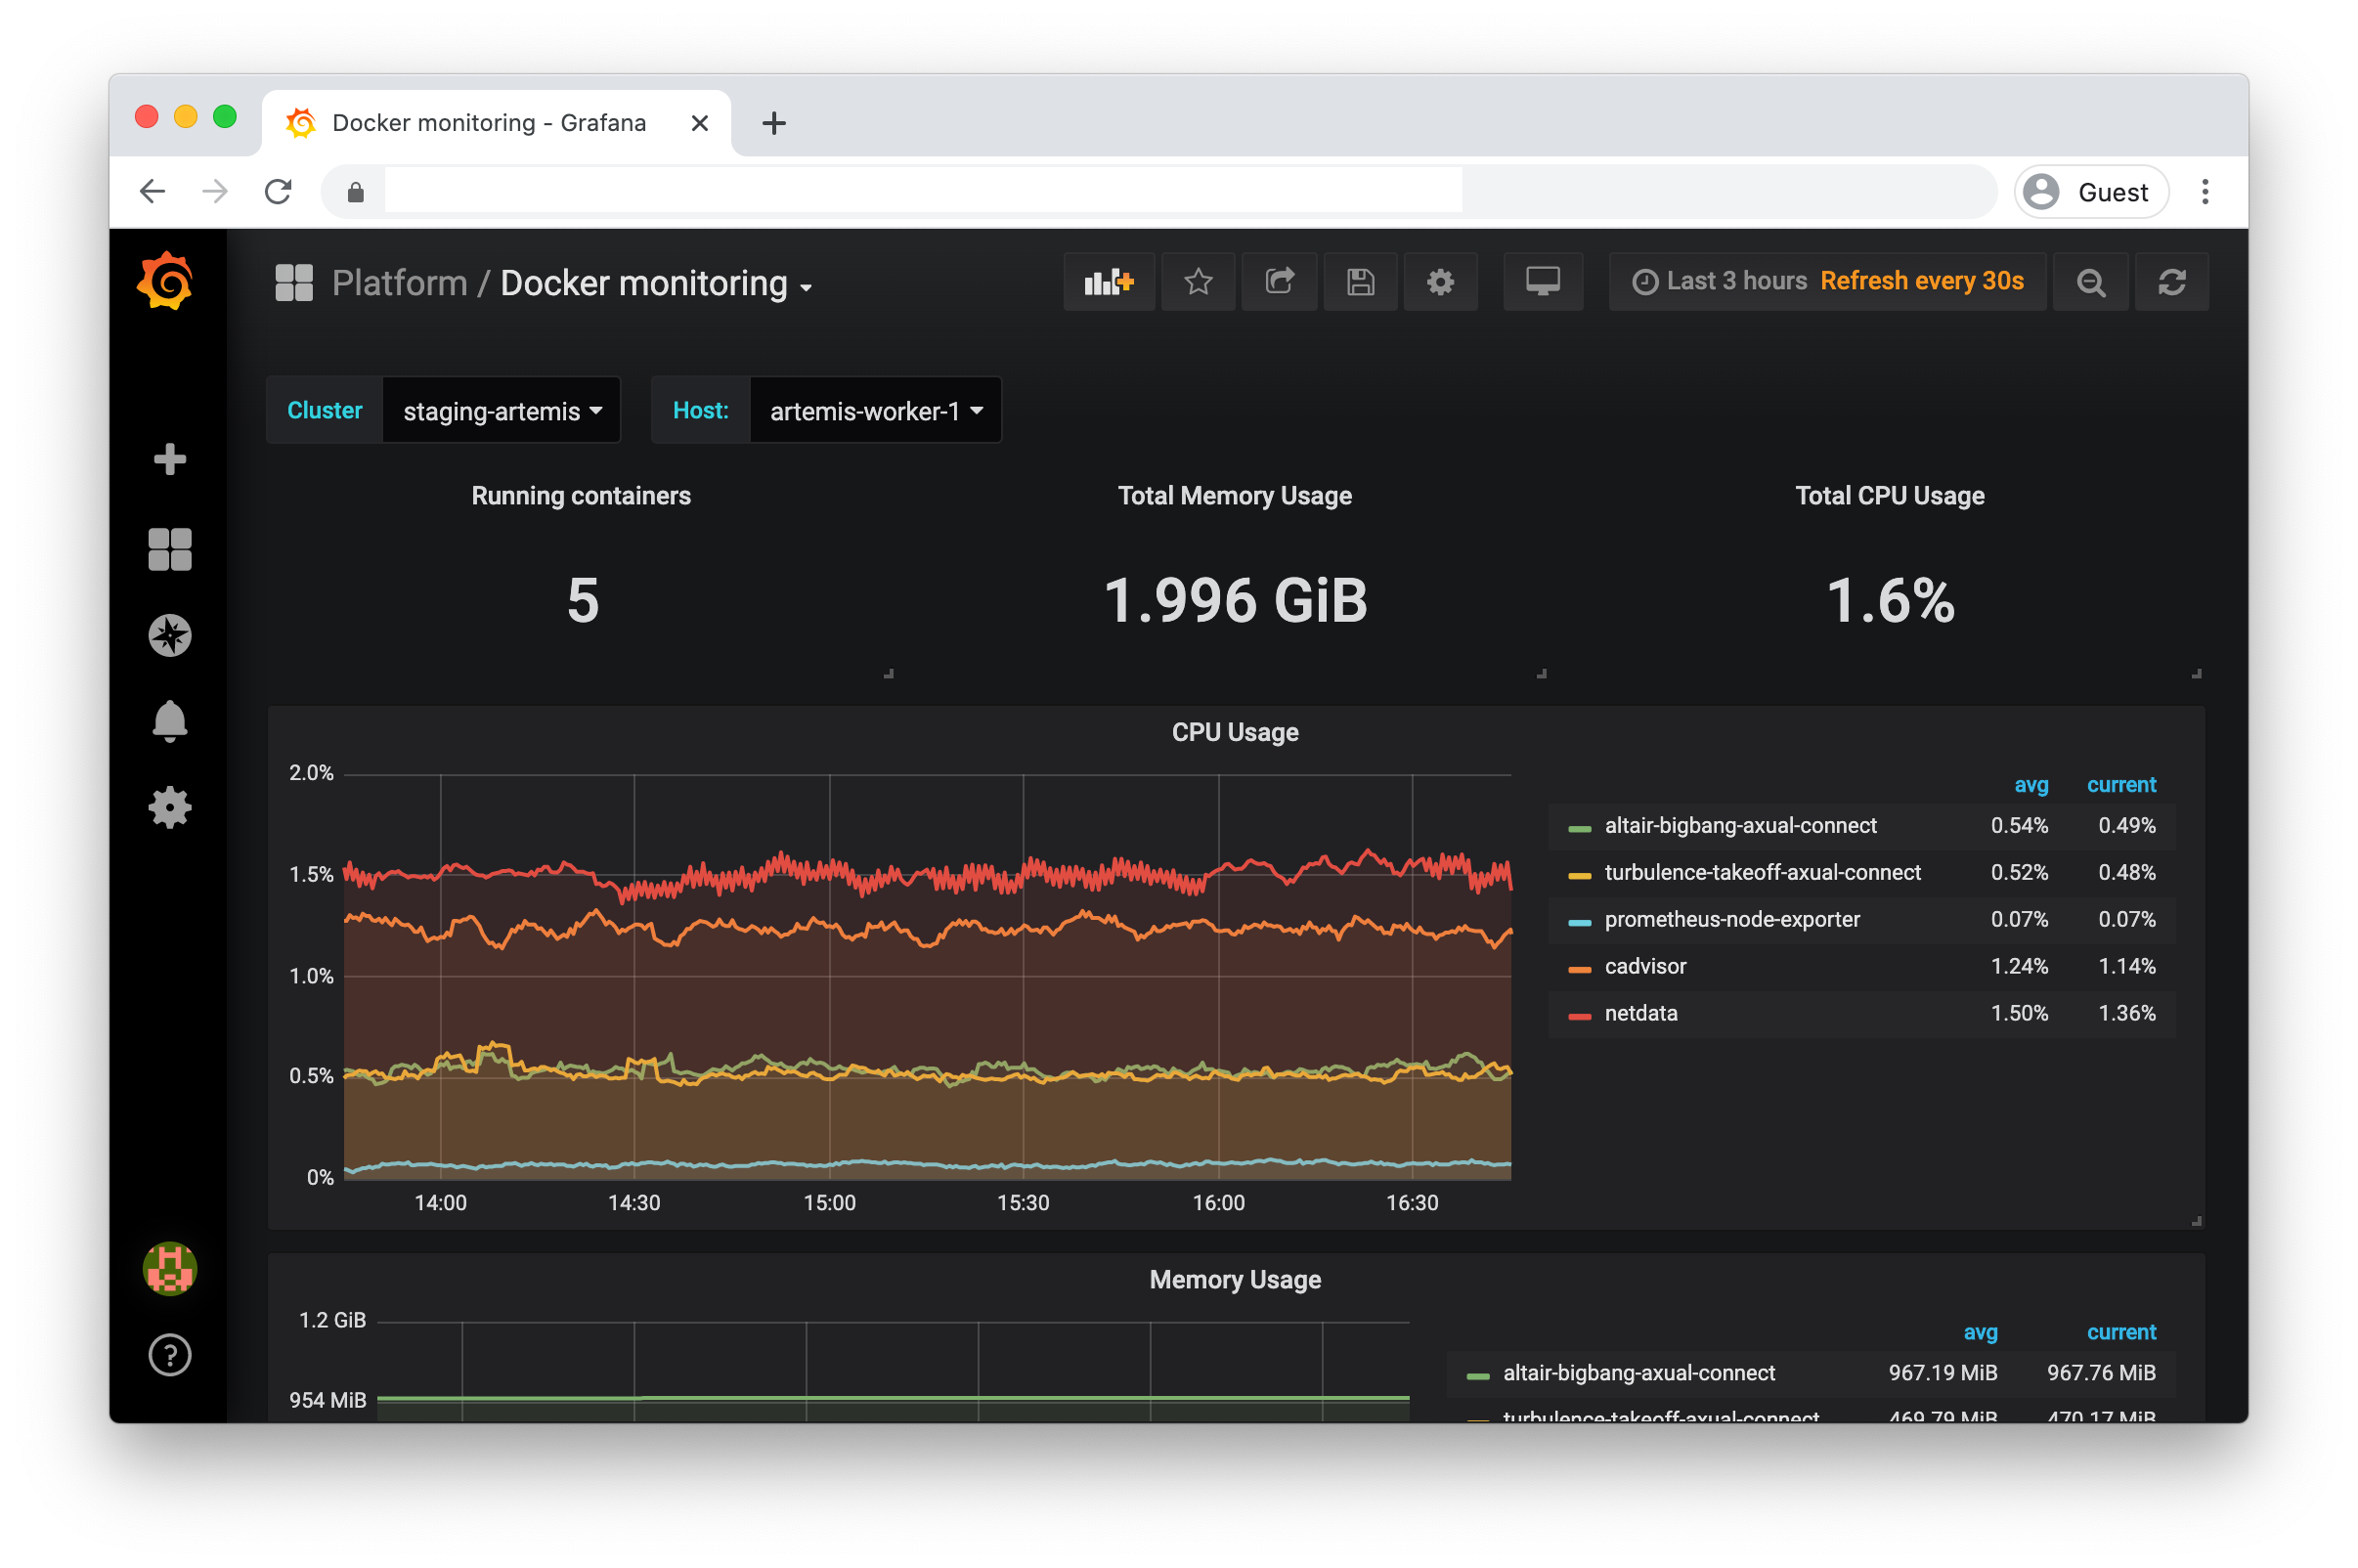The height and width of the screenshot is (1568, 2358).
Task: Sort CPU legend by avg column
Action: tap(2030, 785)
